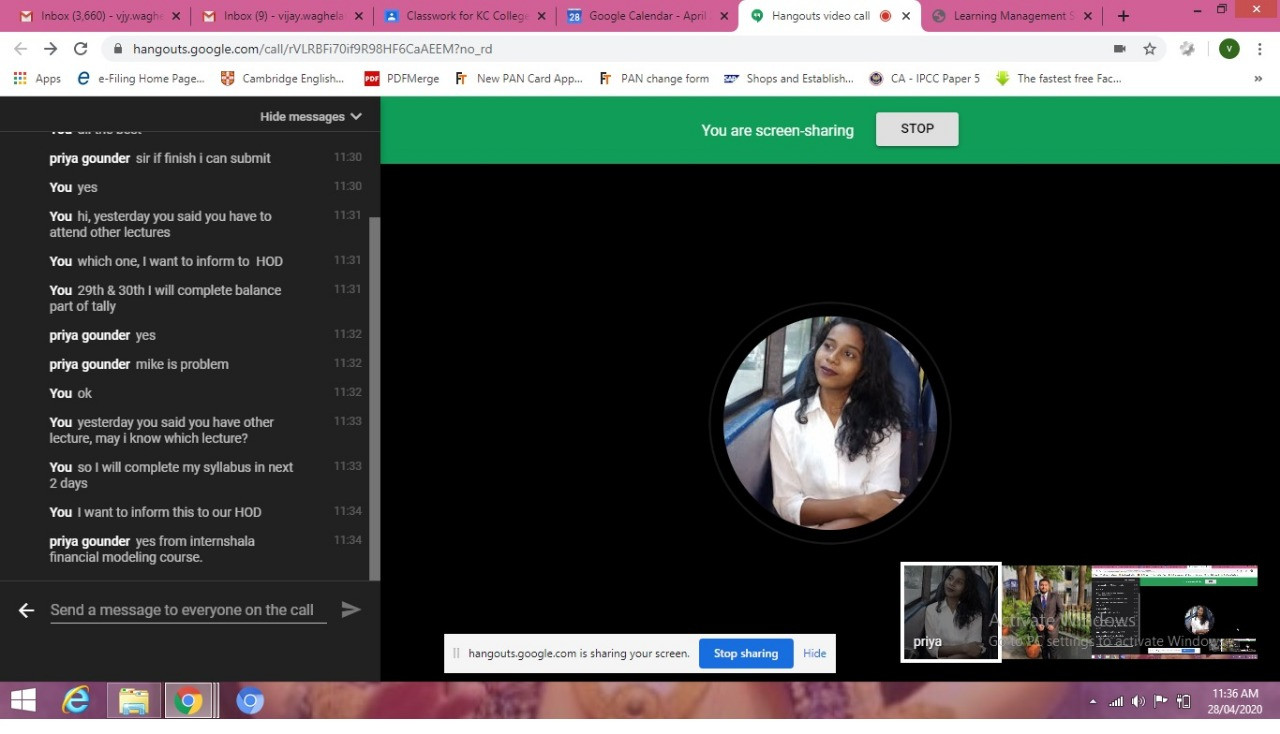Launch Internet Explorer from the taskbar

click(x=76, y=702)
